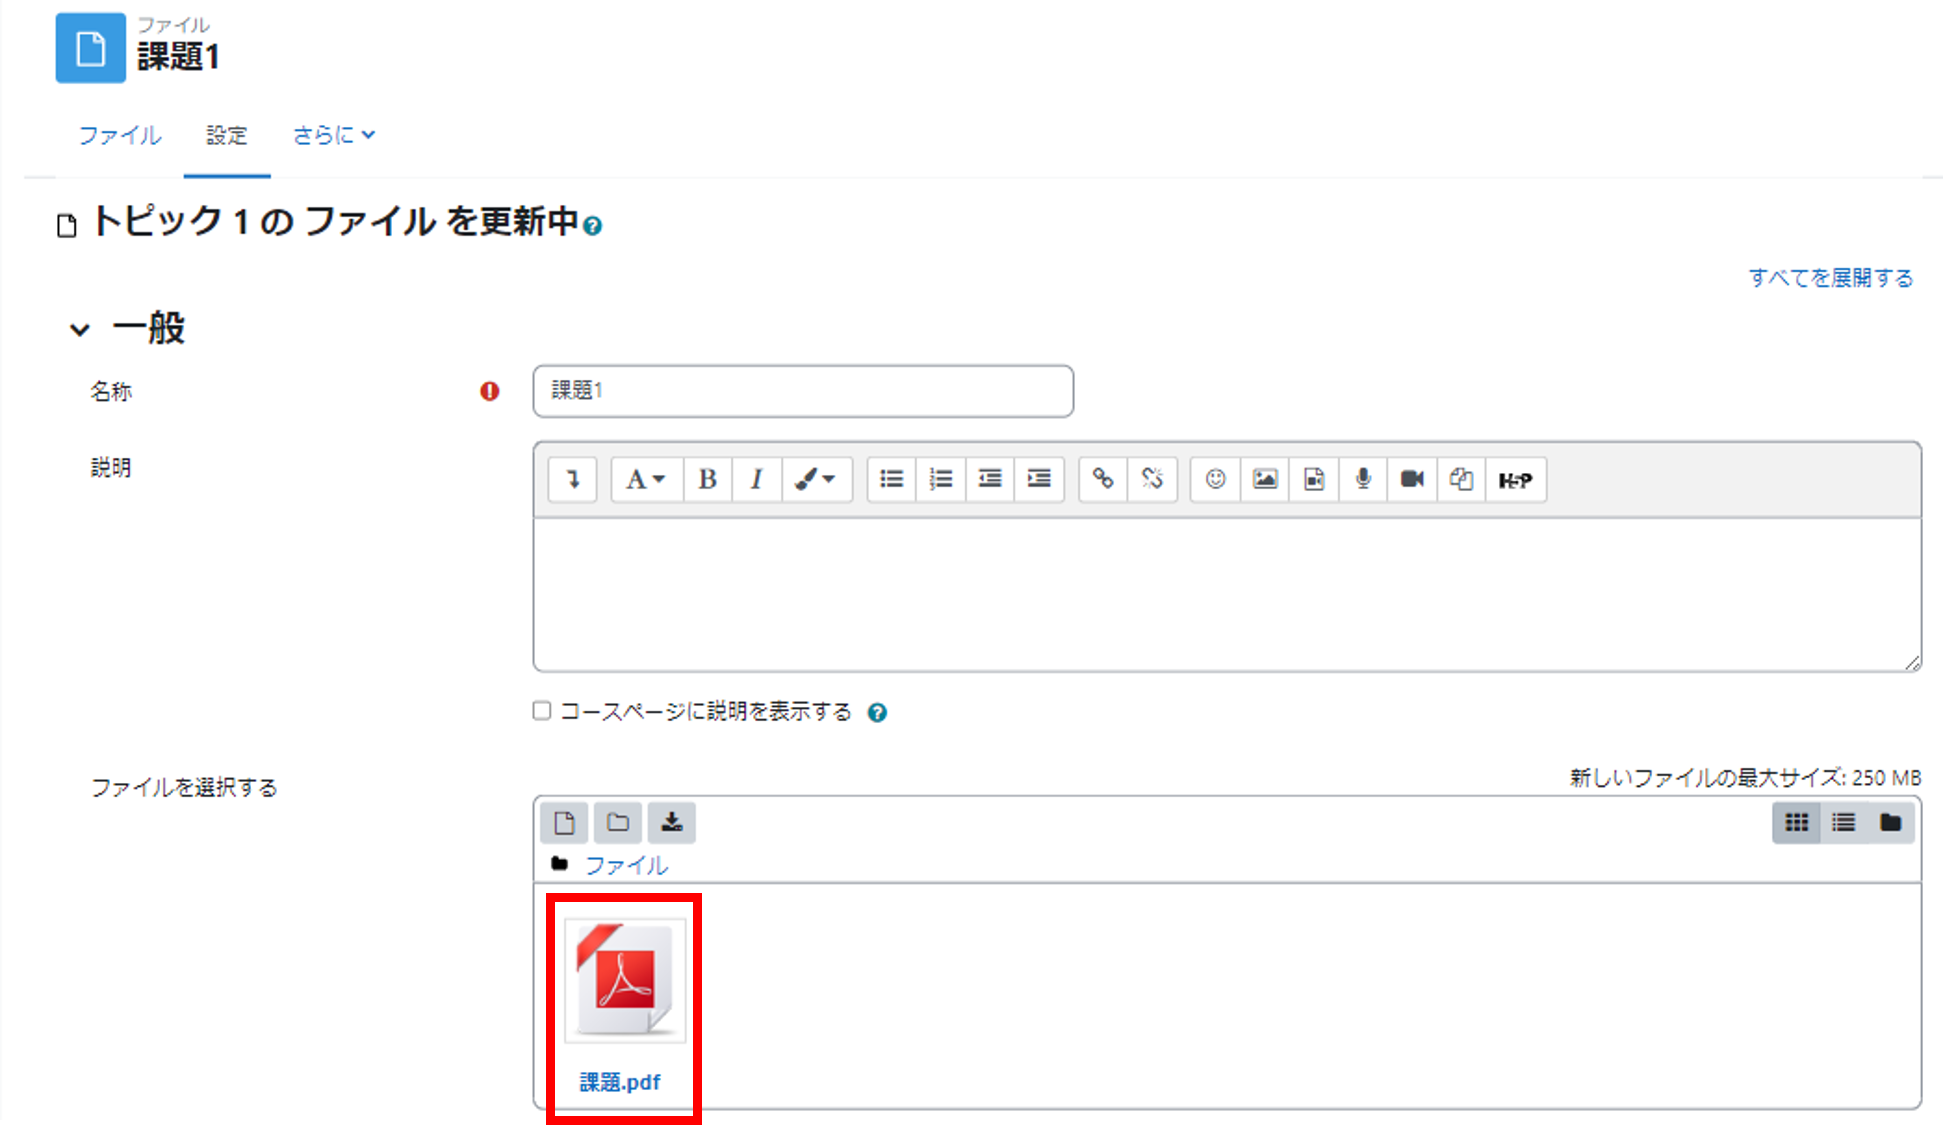This screenshot has height=1125, width=1943.
Task: Switch file manager to list view
Action: 1844,823
